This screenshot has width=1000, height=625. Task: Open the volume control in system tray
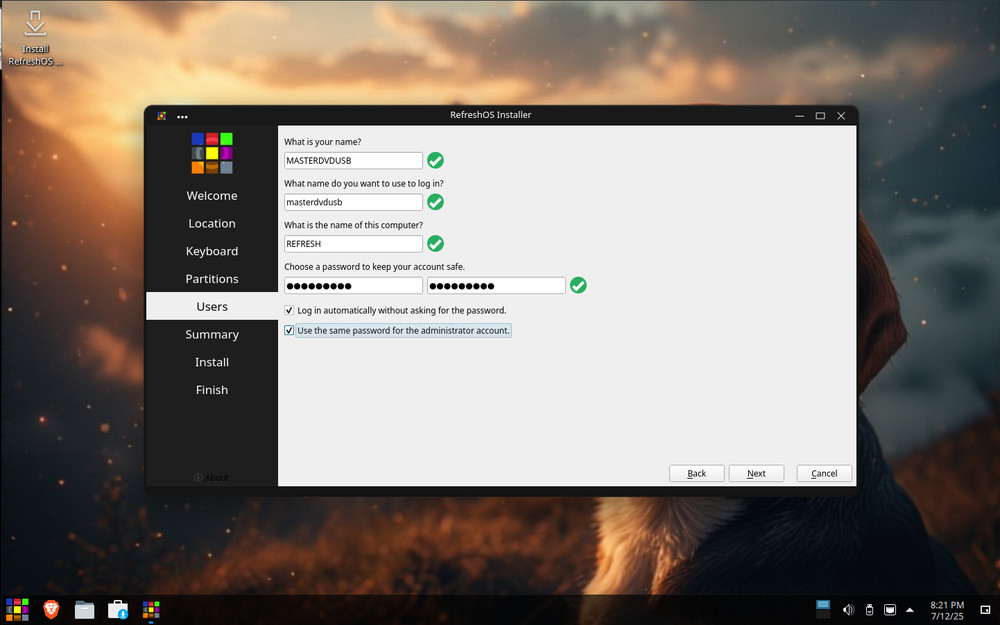click(x=848, y=610)
